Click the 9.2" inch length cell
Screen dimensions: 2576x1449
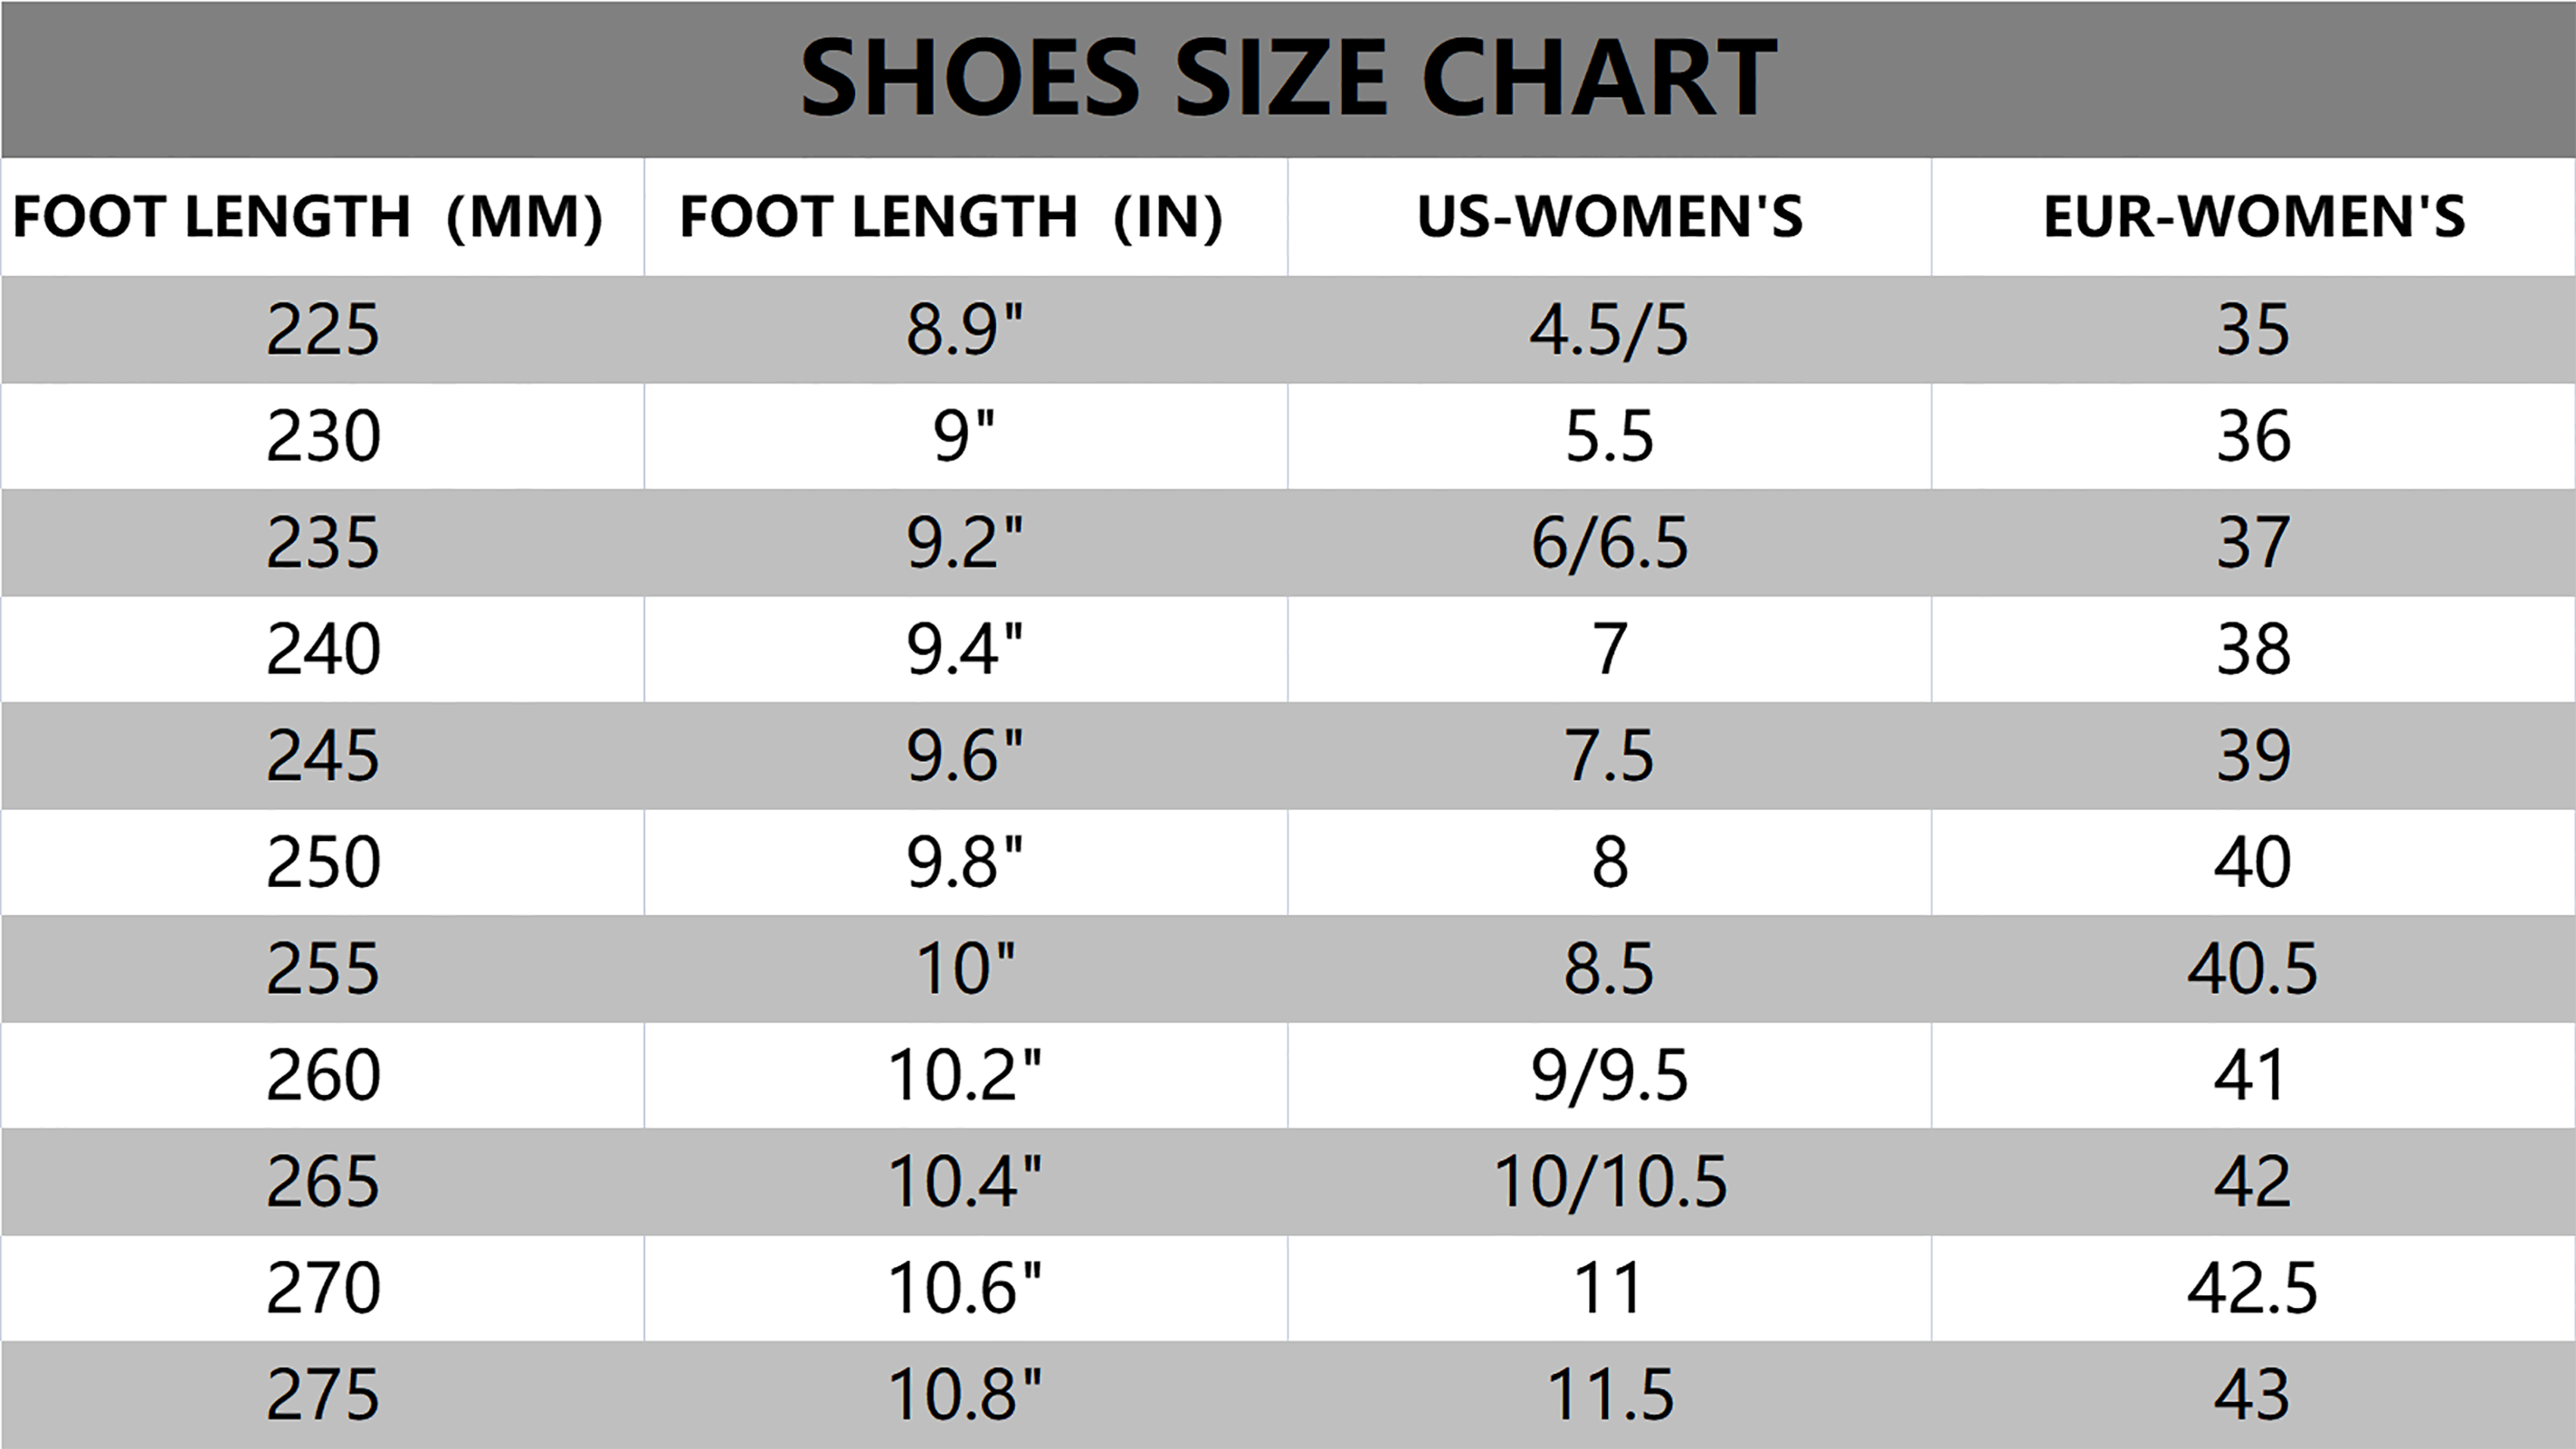coord(965,543)
